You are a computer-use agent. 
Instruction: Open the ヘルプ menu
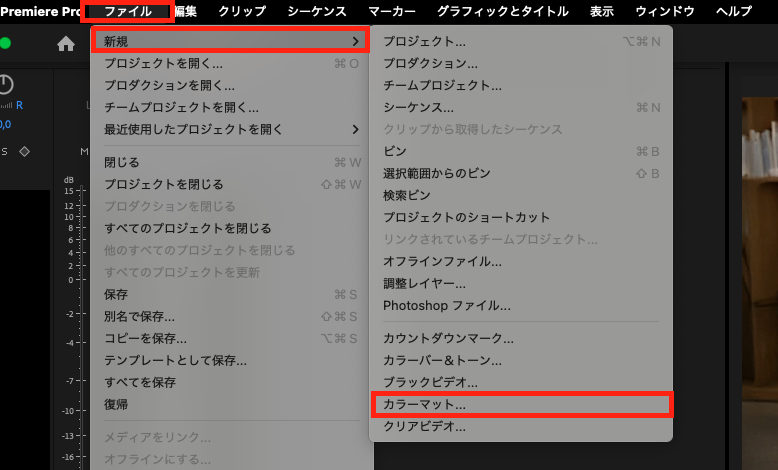(x=734, y=12)
